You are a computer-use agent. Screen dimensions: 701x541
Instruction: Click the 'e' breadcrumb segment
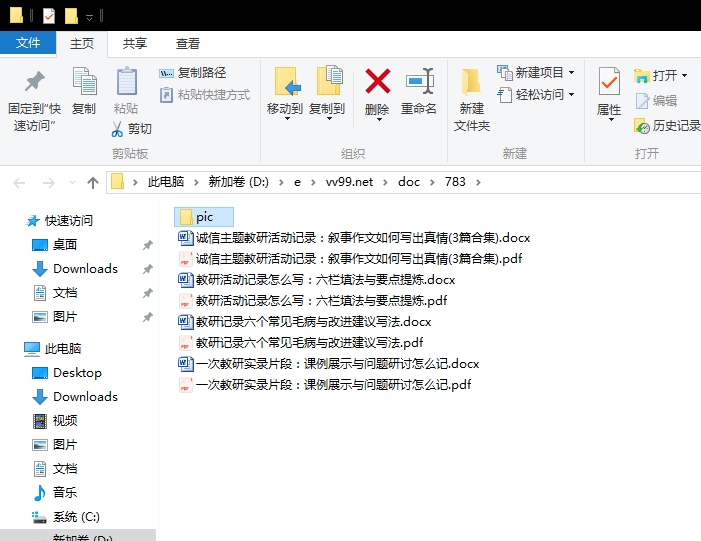[297, 182]
